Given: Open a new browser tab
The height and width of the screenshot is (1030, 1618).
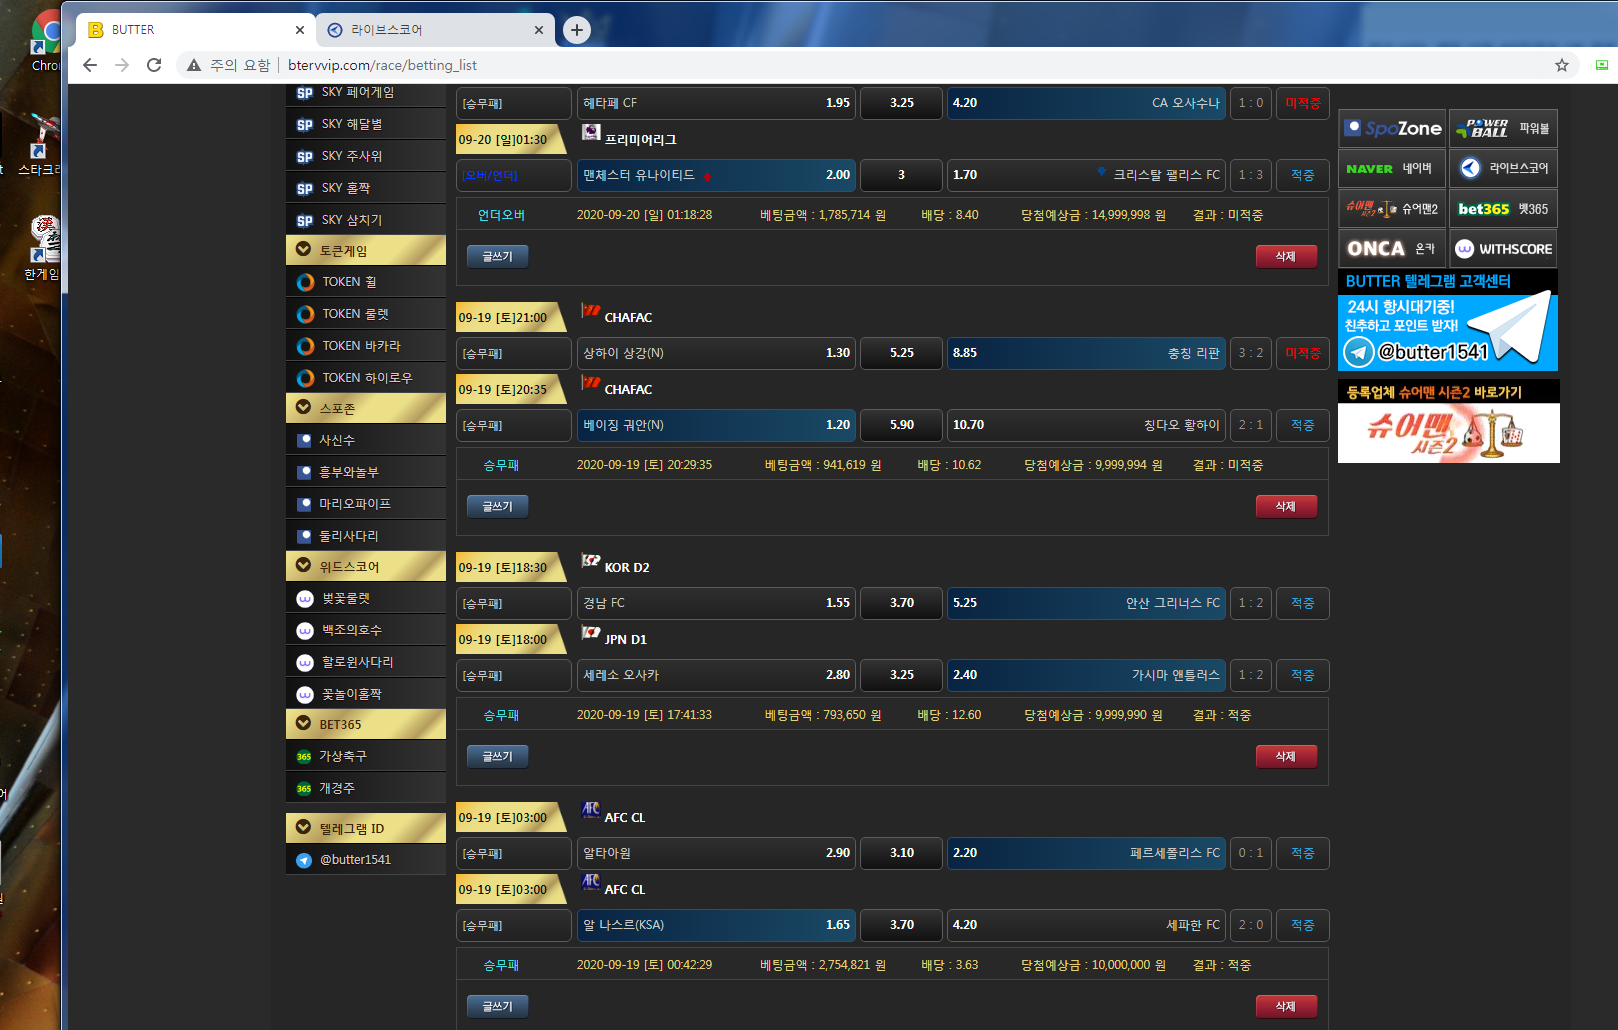Looking at the screenshot, I should (x=577, y=30).
